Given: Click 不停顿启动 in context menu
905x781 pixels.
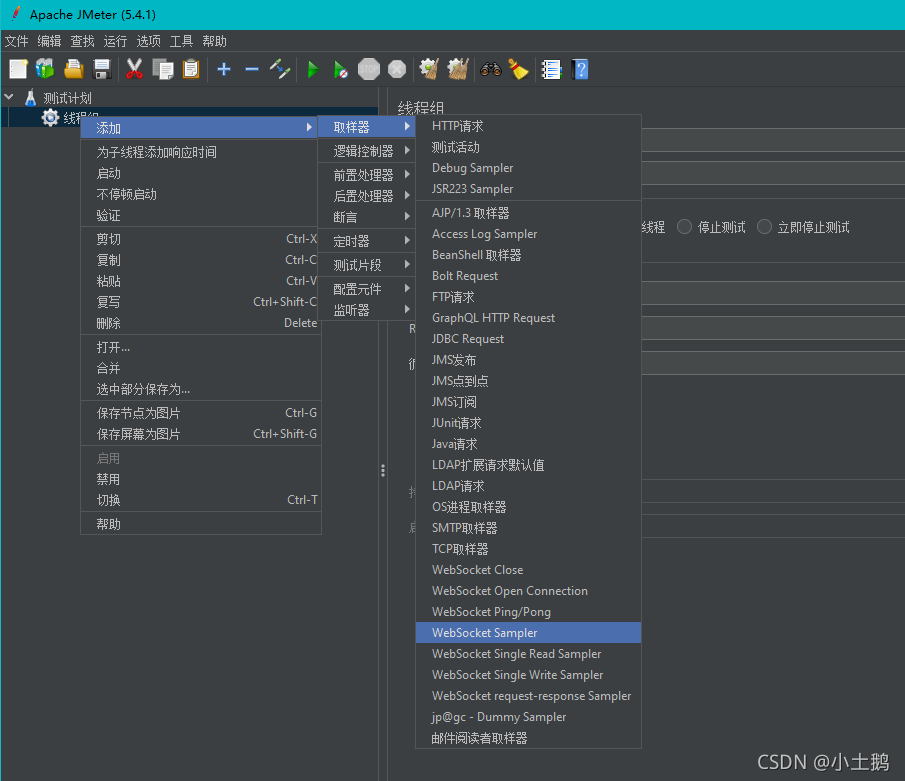Looking at the screenshot, I should click(201, 194).
